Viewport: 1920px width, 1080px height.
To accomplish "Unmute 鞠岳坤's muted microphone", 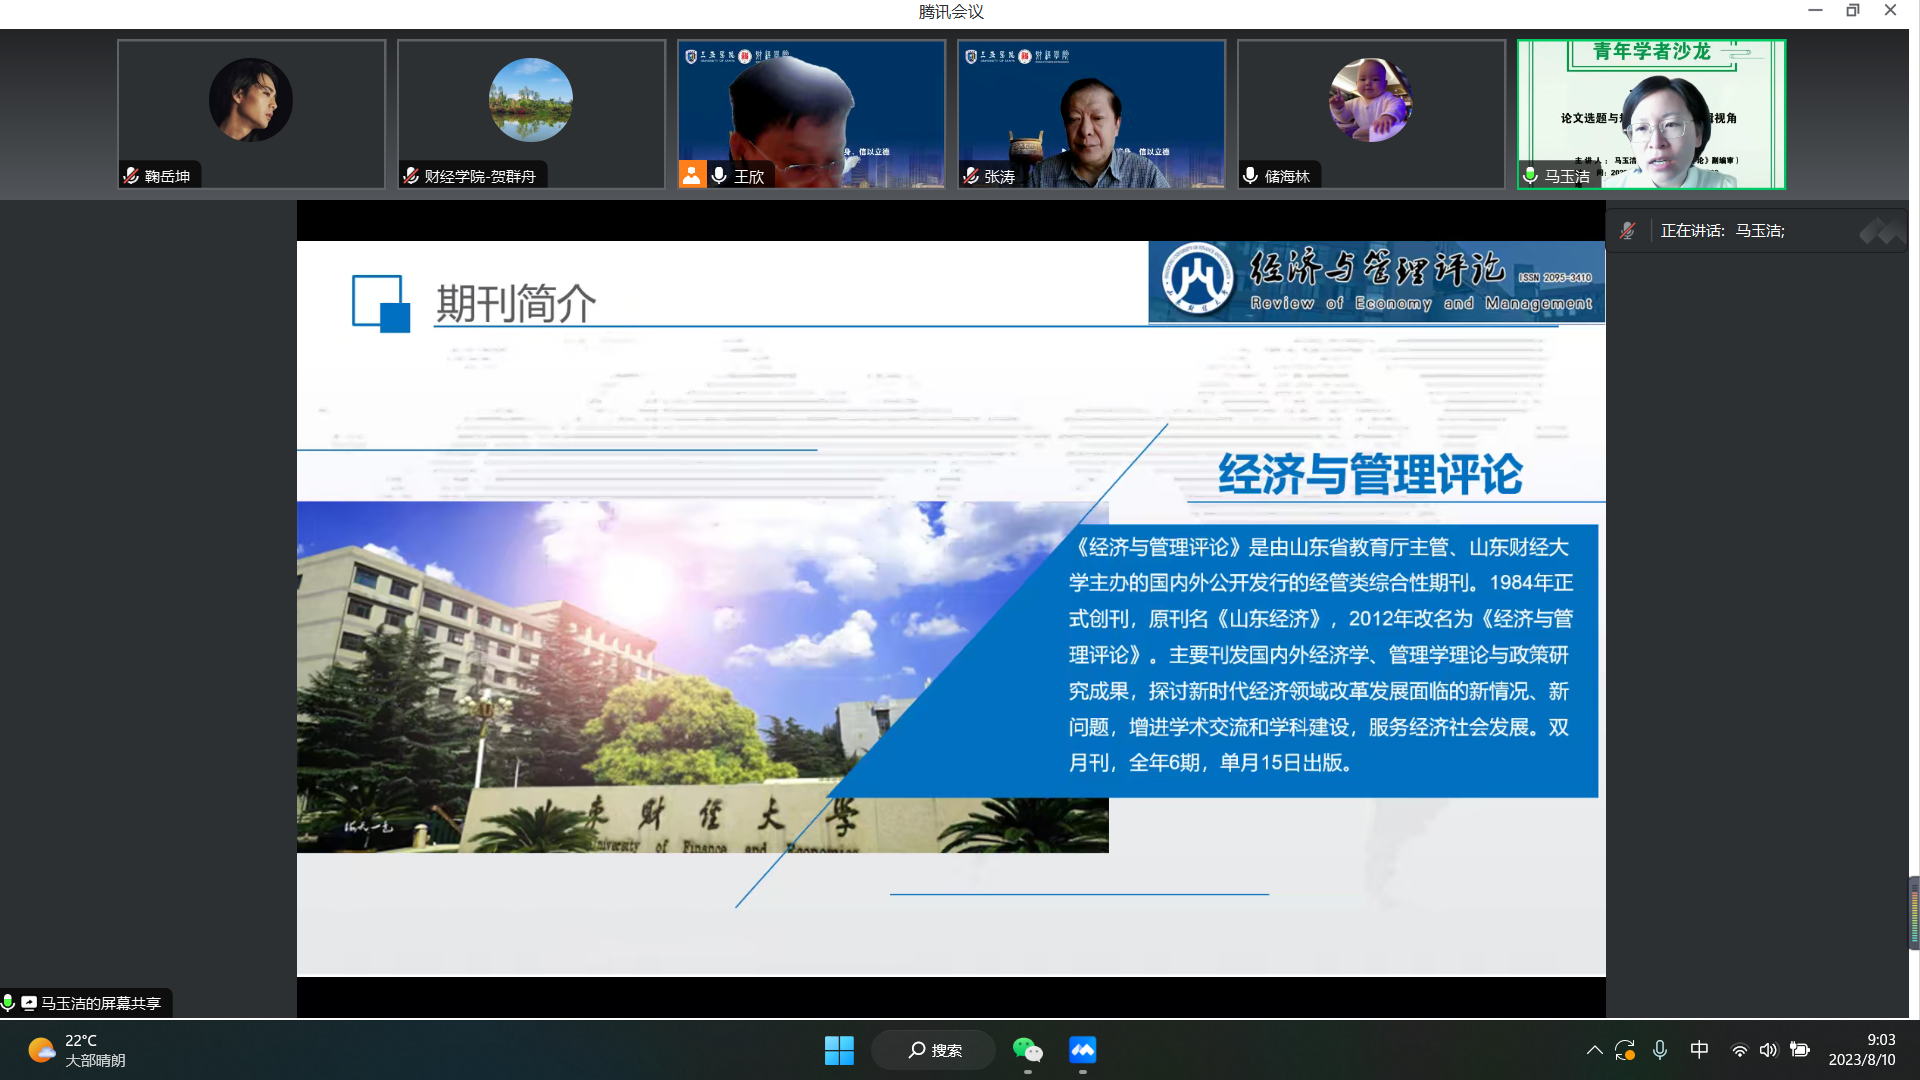I will point(129,174).
